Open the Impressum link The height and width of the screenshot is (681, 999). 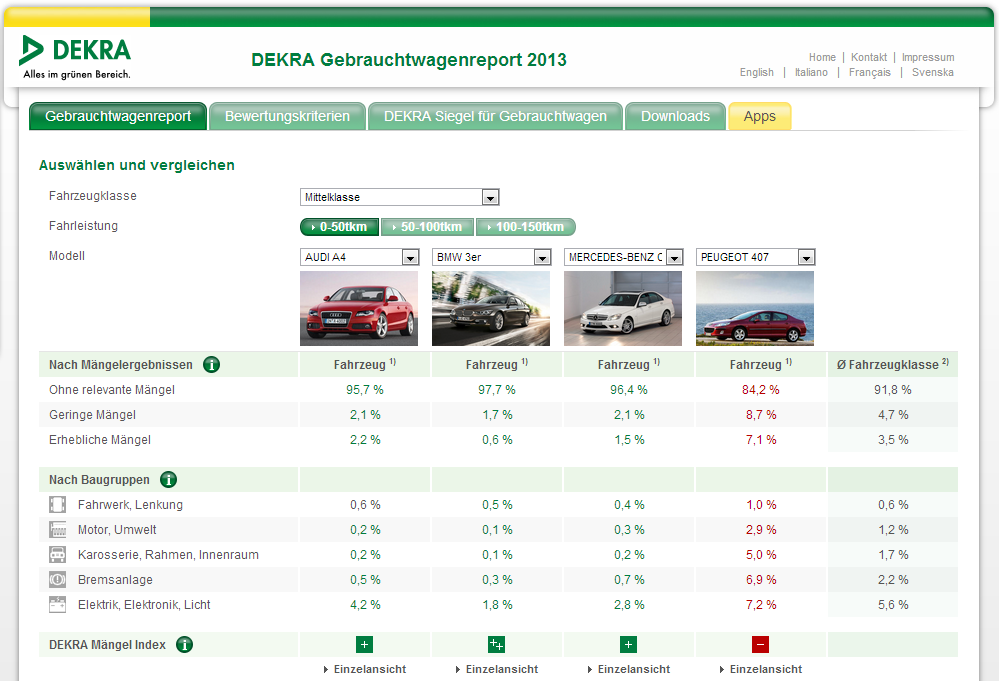coord(928,57)
